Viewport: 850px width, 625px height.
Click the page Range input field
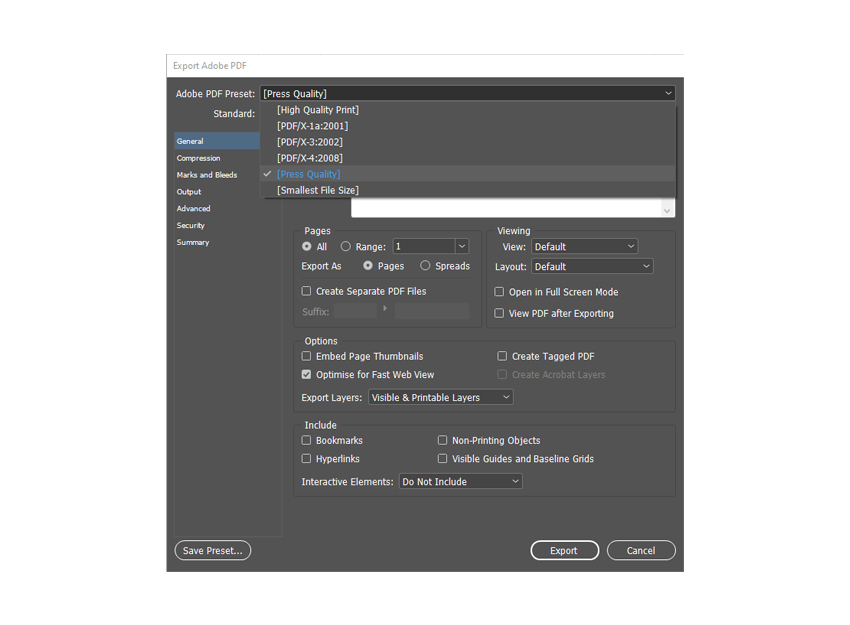click(x=424, y=247)
